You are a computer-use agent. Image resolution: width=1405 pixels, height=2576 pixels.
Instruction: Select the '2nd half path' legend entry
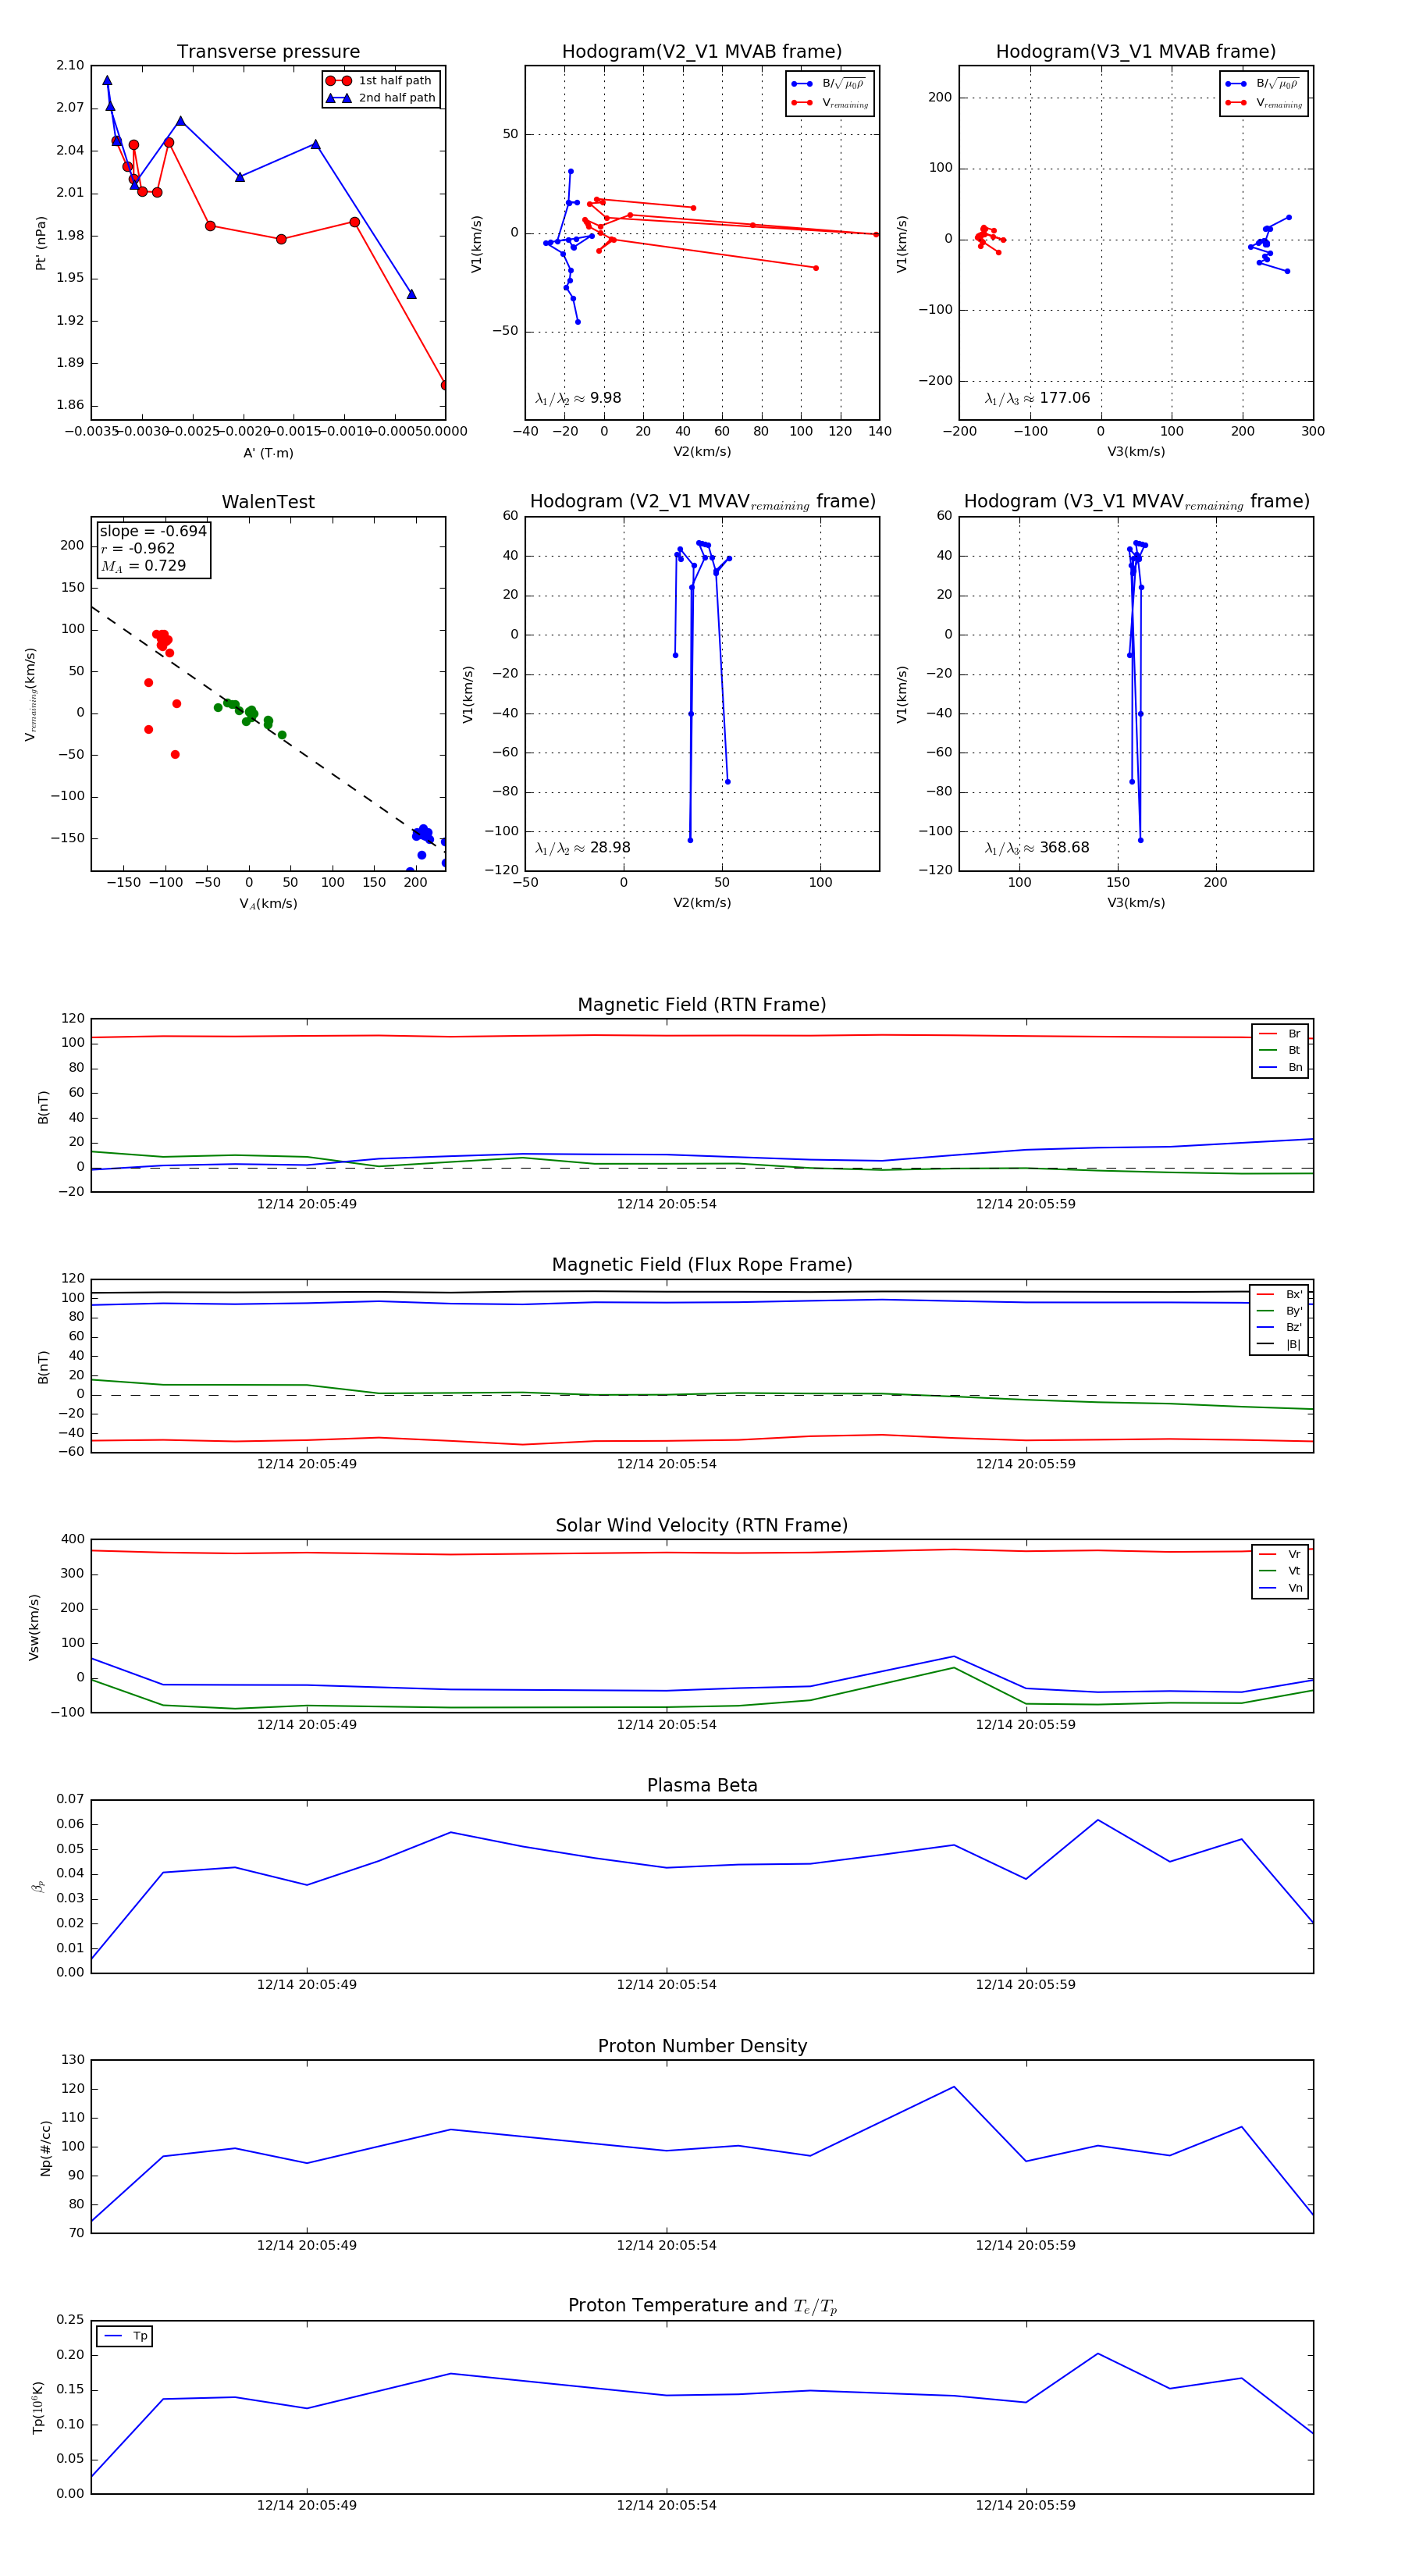380,98
